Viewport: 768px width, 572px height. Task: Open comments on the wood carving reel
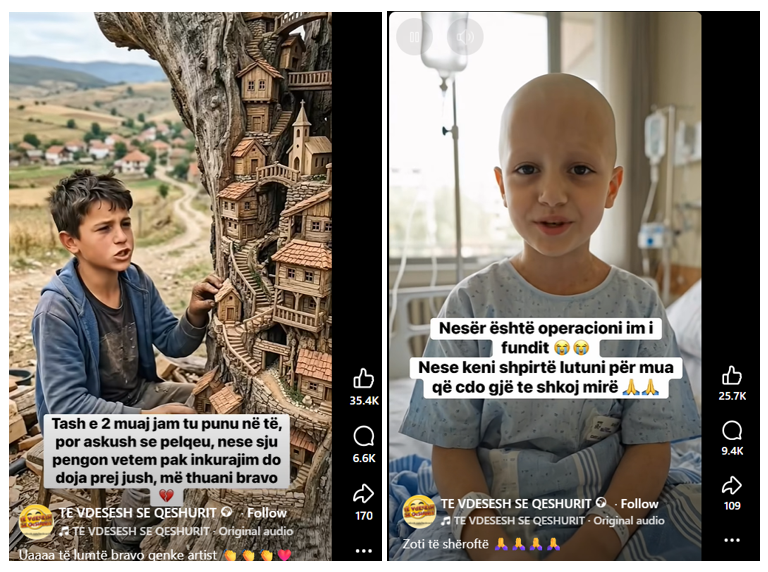[363, 436]
